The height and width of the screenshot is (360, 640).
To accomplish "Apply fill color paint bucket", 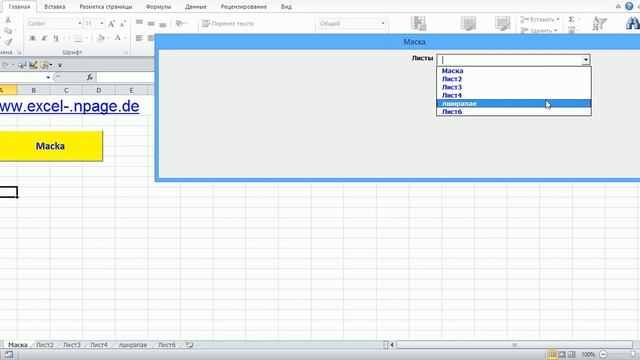I will point(101,38).
